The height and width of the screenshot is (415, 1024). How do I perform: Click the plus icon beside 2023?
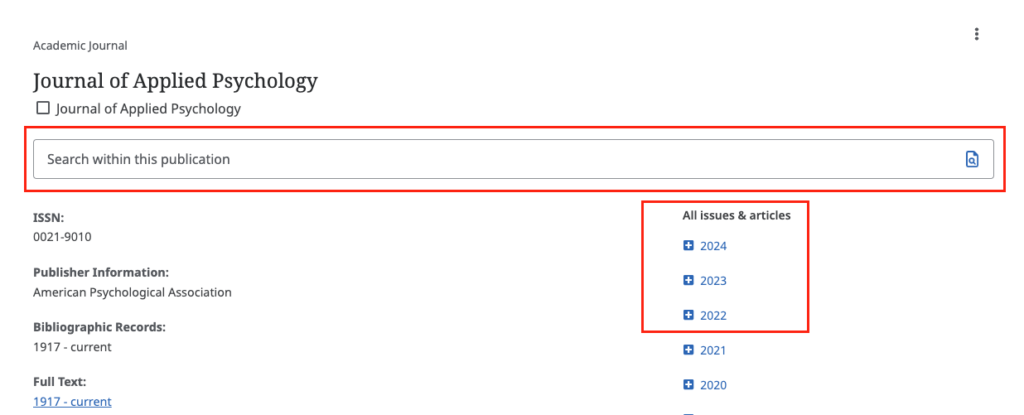688,281
